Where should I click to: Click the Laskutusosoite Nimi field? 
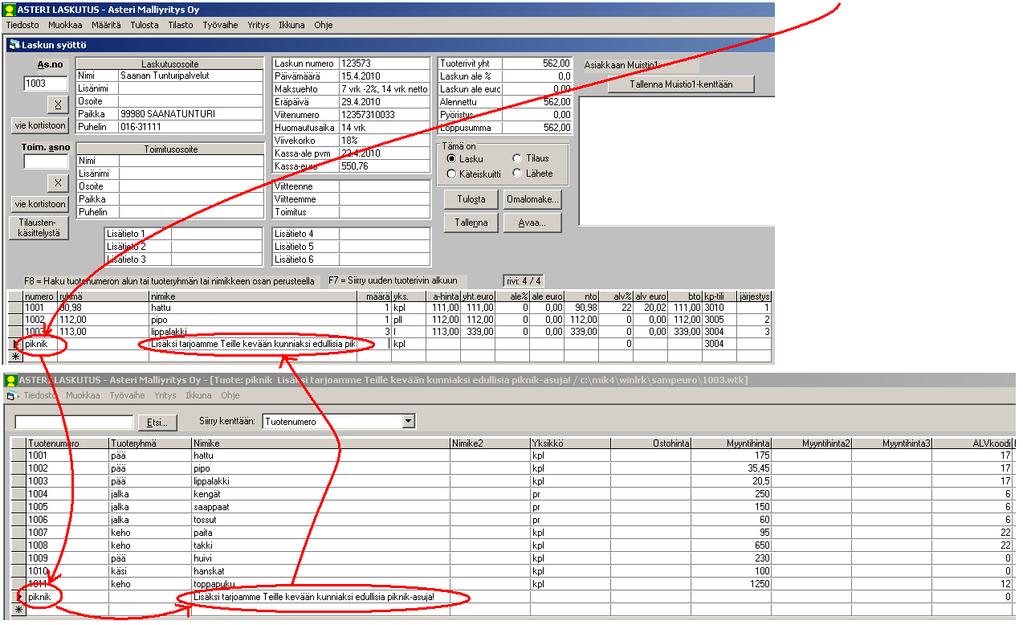[x=191, y=76]
